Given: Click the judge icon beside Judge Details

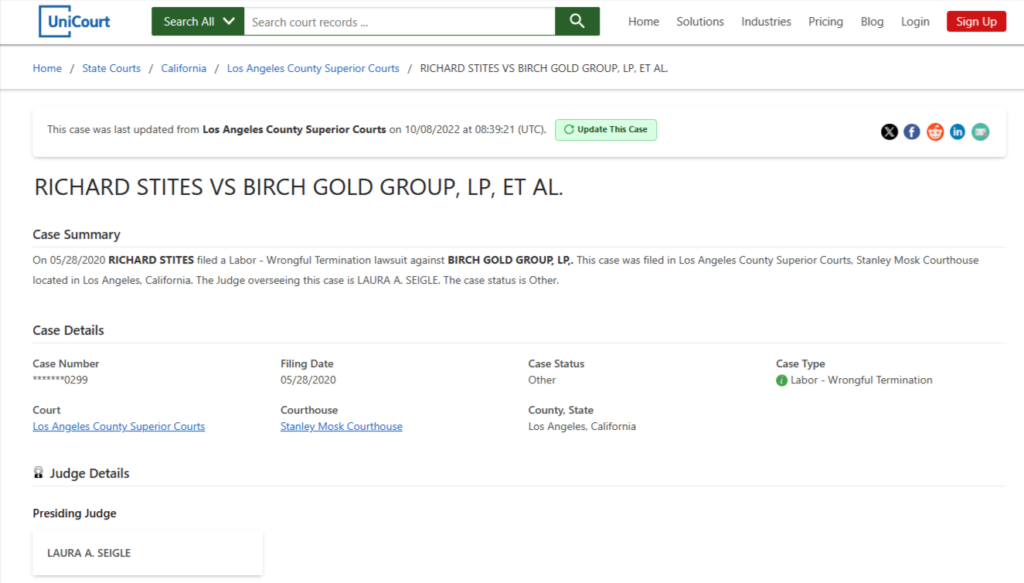Looking at the screenshot, I should click(x=39, y=473).
